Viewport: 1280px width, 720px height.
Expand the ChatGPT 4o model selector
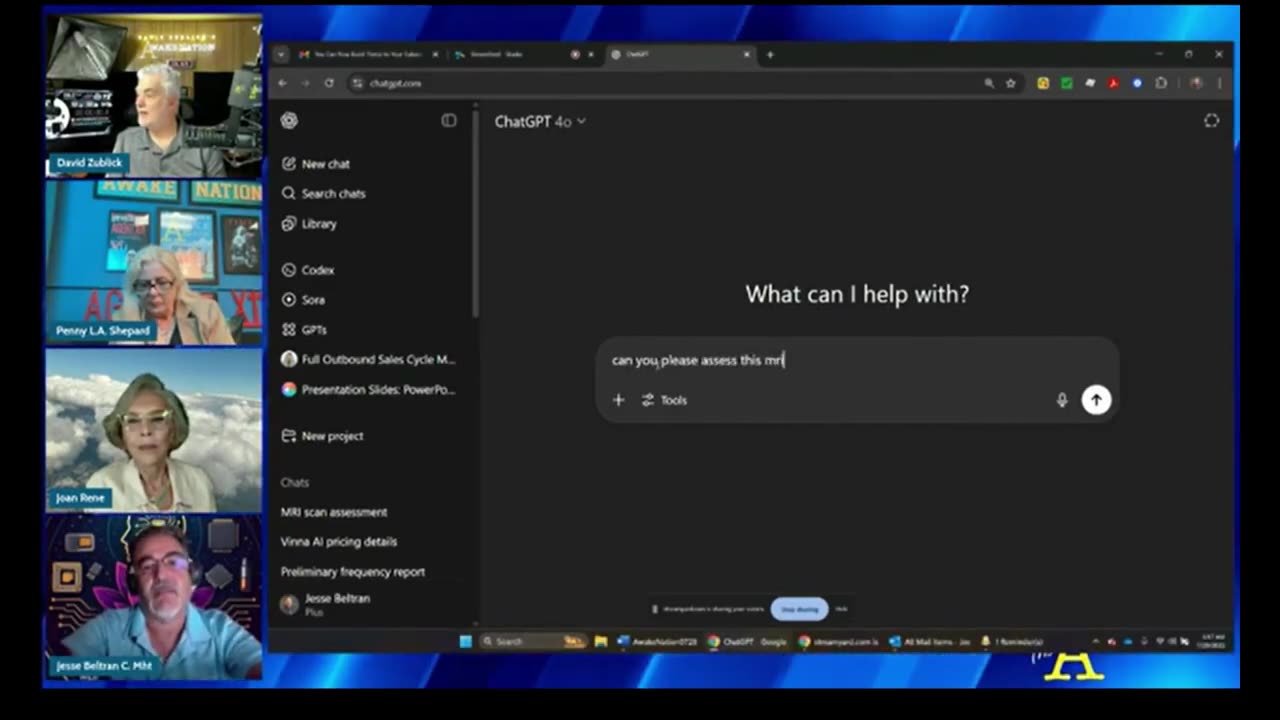(540, 122)
